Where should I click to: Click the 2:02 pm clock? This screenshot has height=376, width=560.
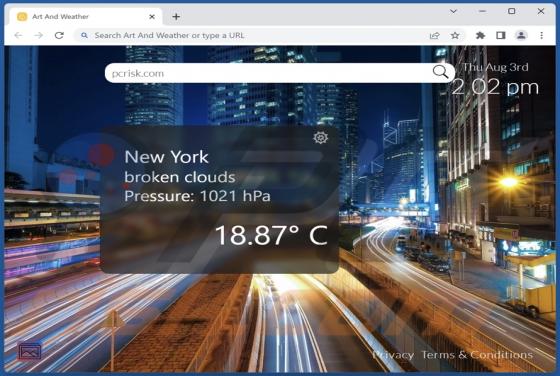495,87
